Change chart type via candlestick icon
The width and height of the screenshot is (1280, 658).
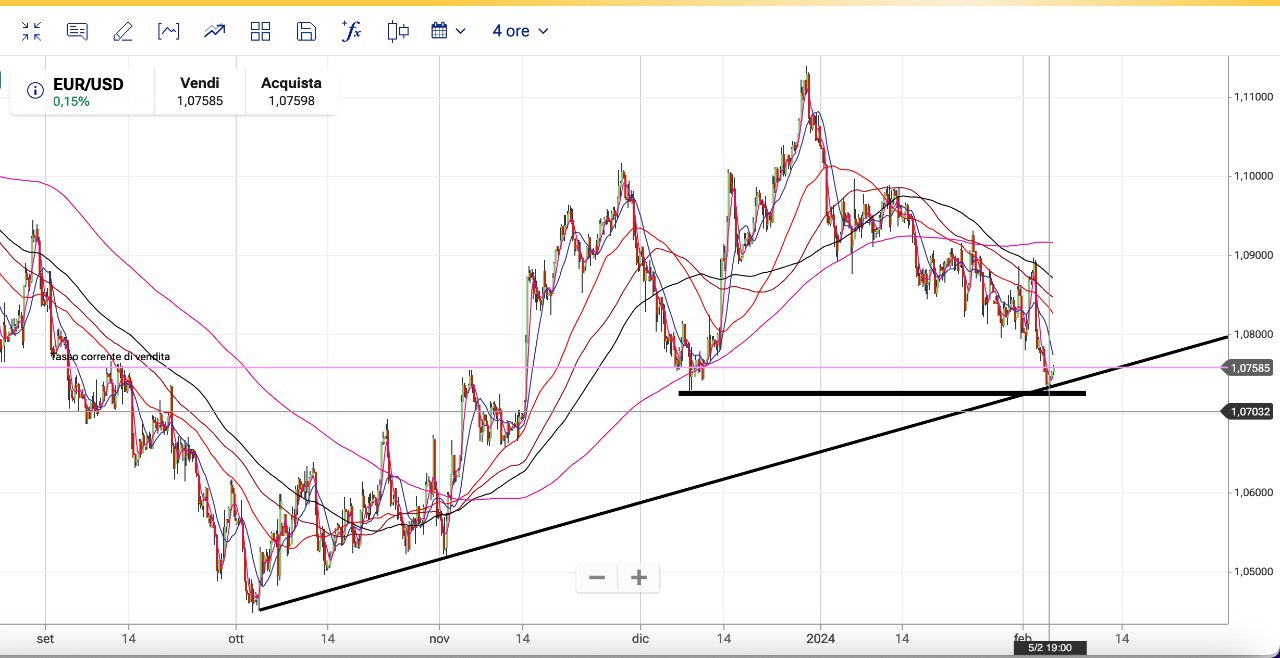(398, 31)
